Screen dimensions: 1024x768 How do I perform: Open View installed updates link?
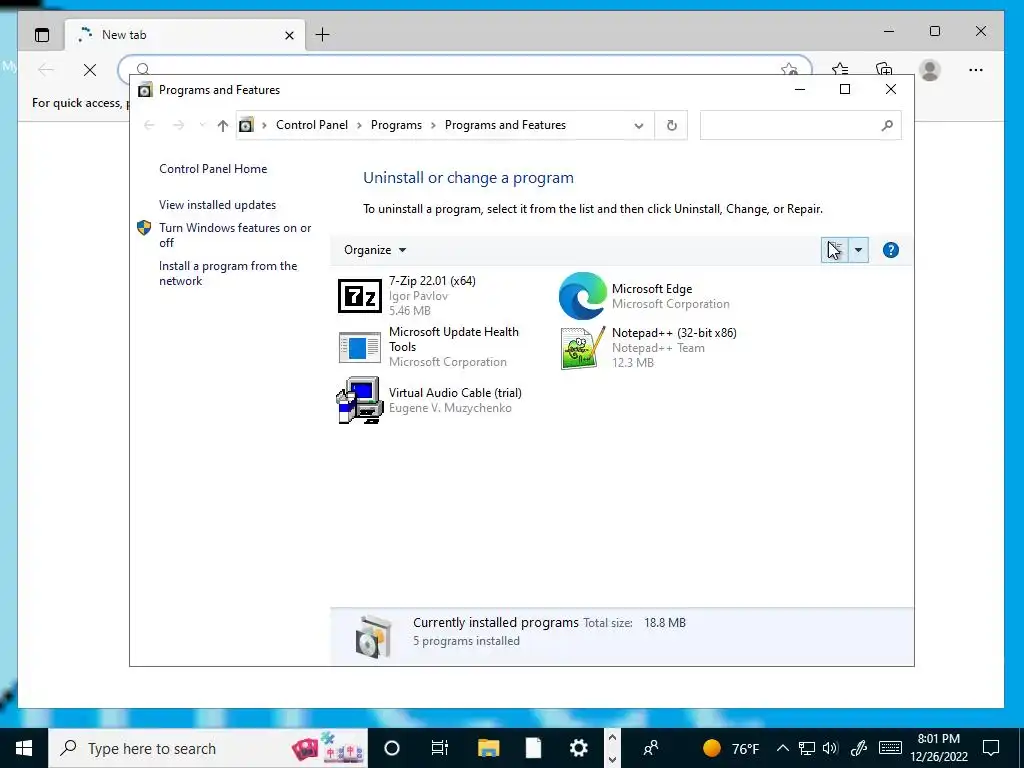pos(217,204)
